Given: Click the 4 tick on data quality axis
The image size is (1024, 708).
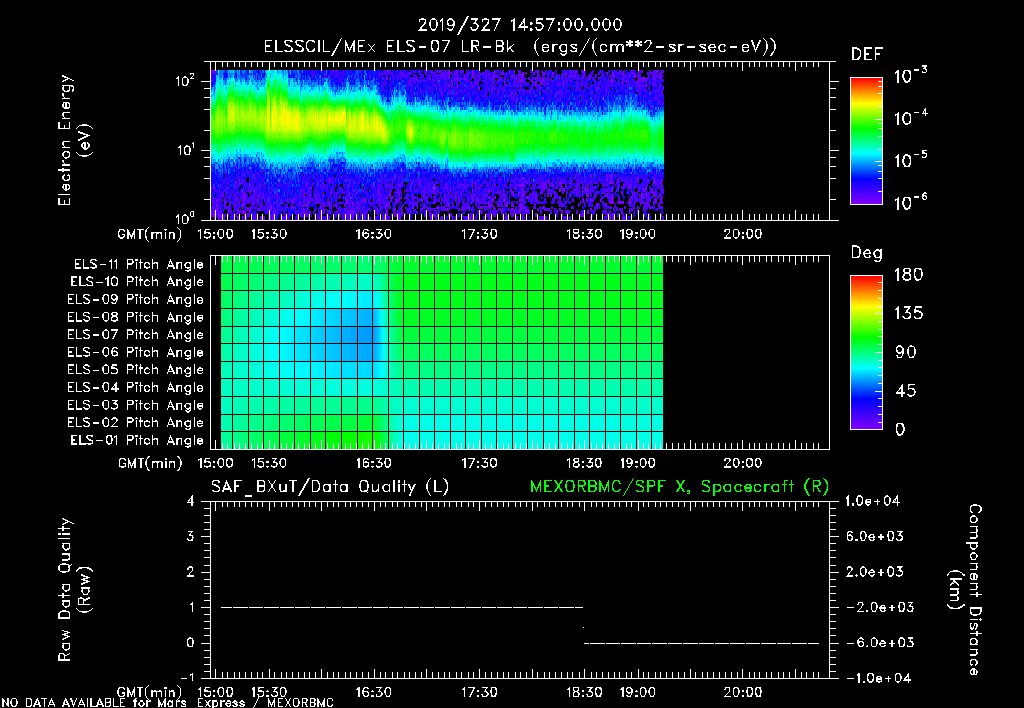Looking at the screenshot, I should [191, 501].
